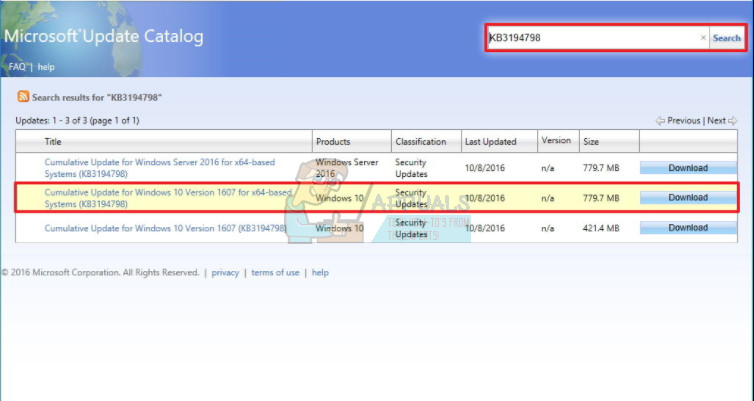Download Windows 10 1607 x64 update, 779.7 MB
Viewport: 754px width, 401px height.
[x=688, y=198]
